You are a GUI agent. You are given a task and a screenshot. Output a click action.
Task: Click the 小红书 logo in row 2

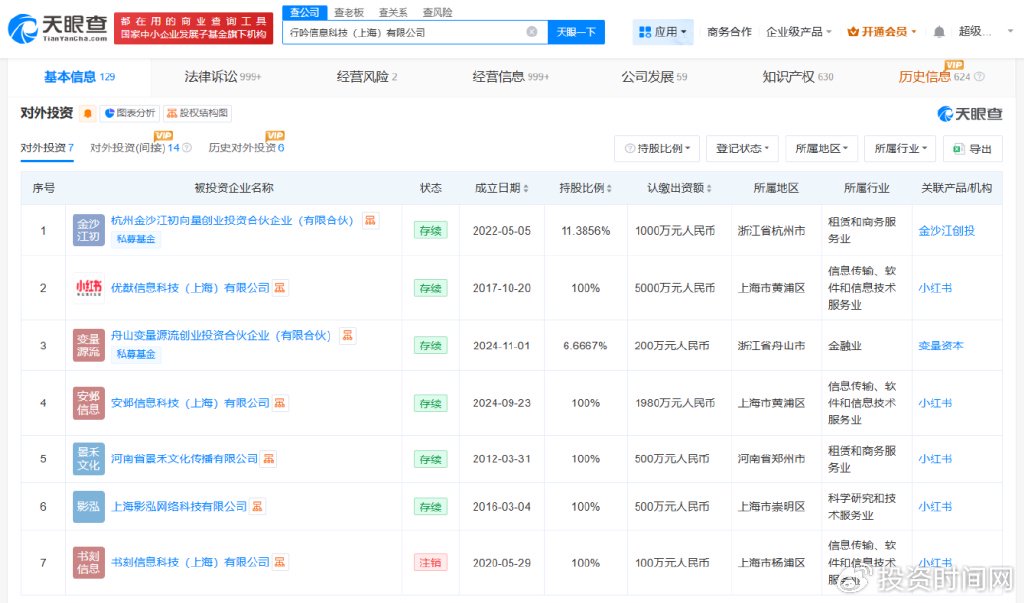point(88,288)
